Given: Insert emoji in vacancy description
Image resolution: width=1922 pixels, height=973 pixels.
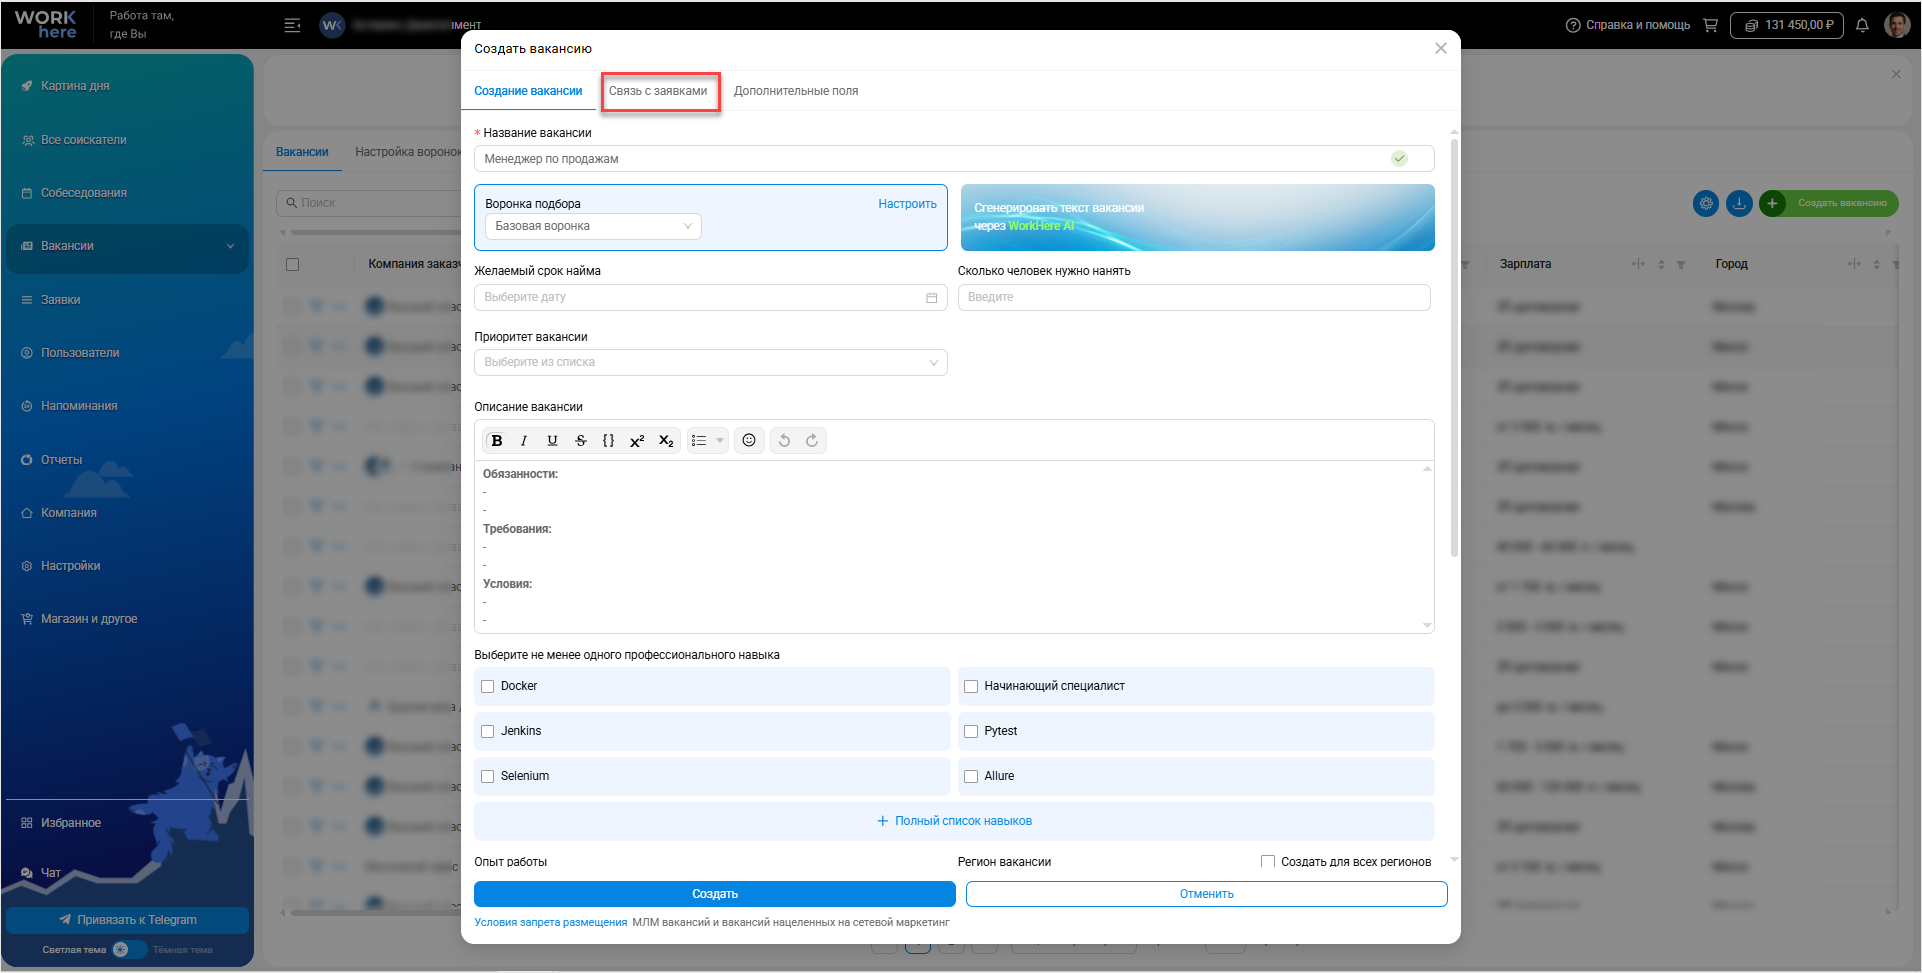Looking at the screenshot, I should pyautogui.click(x=749, y=441).
